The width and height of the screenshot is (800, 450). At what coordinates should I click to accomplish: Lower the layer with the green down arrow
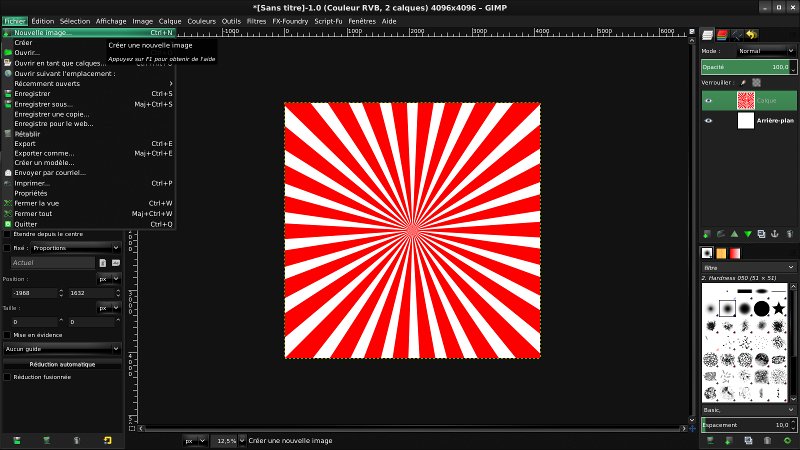(748, 234)
